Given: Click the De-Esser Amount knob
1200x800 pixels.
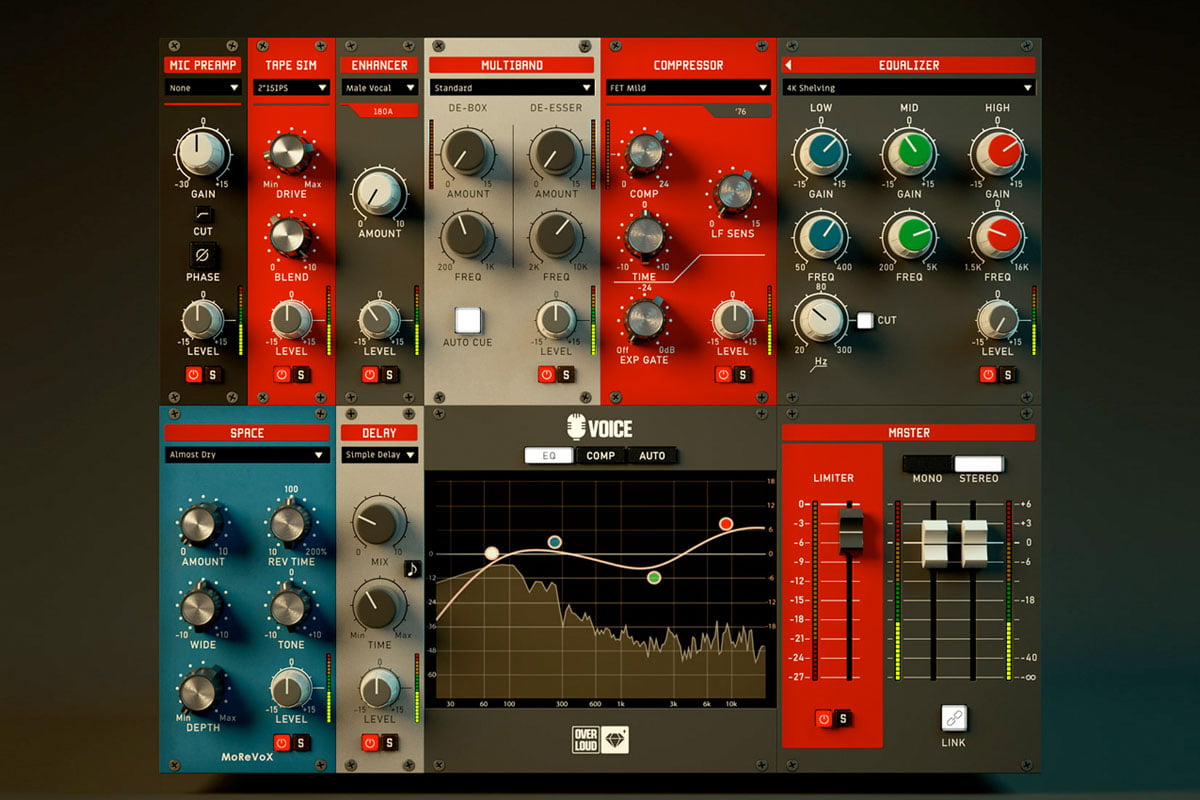Looking at the screenshot, I should click(557, 152).
